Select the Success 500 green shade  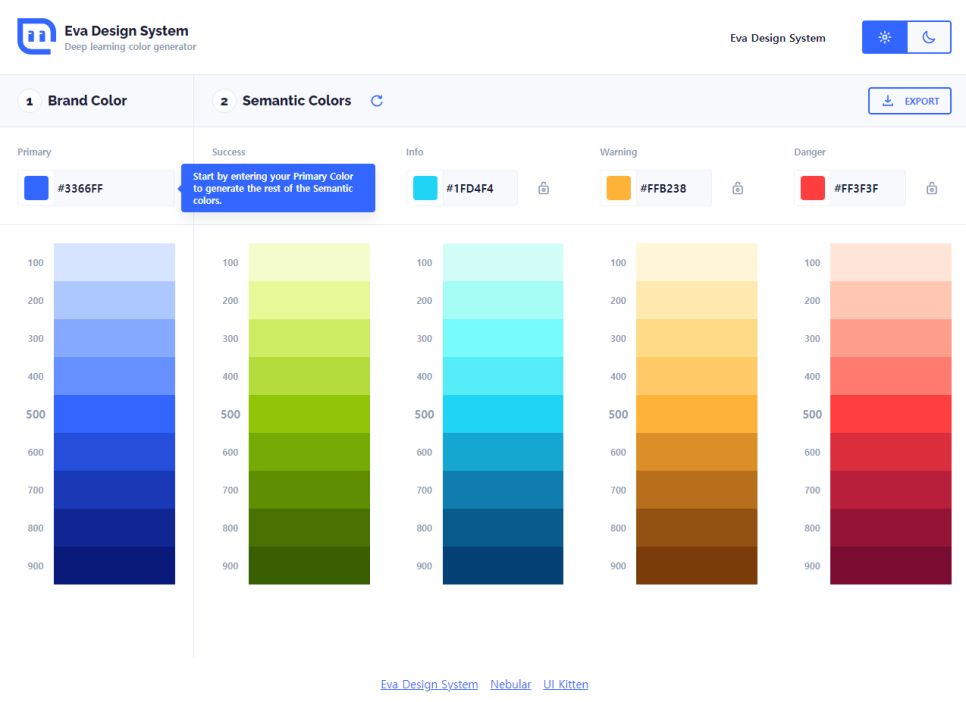coord(309,414)
